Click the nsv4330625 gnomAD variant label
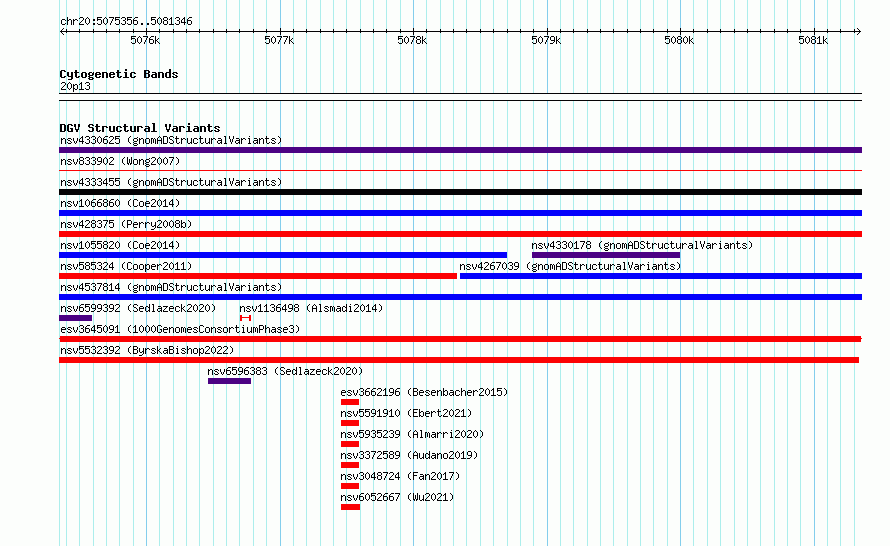This screenshot has width=890, height=546. (x=171, y=140)
